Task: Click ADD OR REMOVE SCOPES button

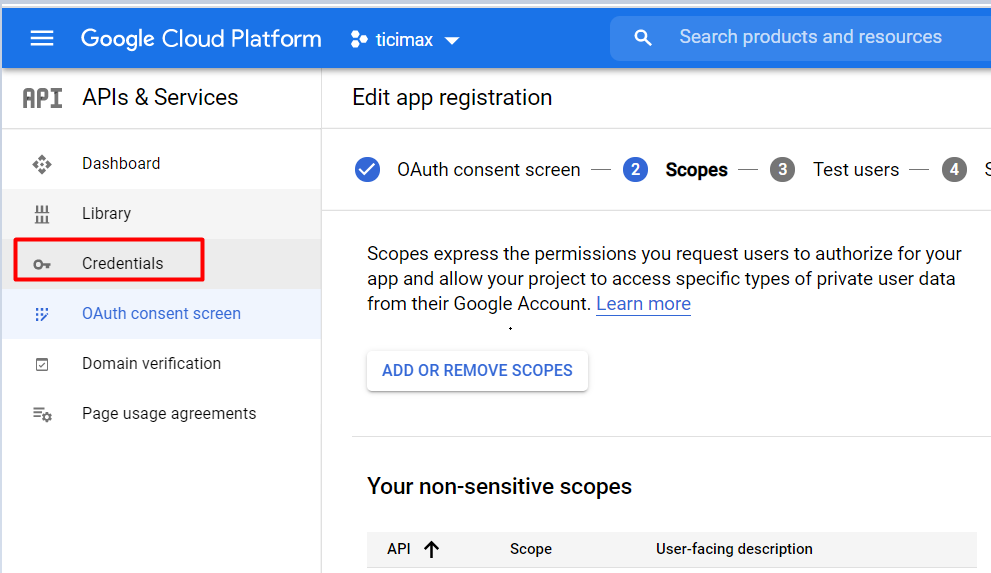Action: tap(477, 370)
